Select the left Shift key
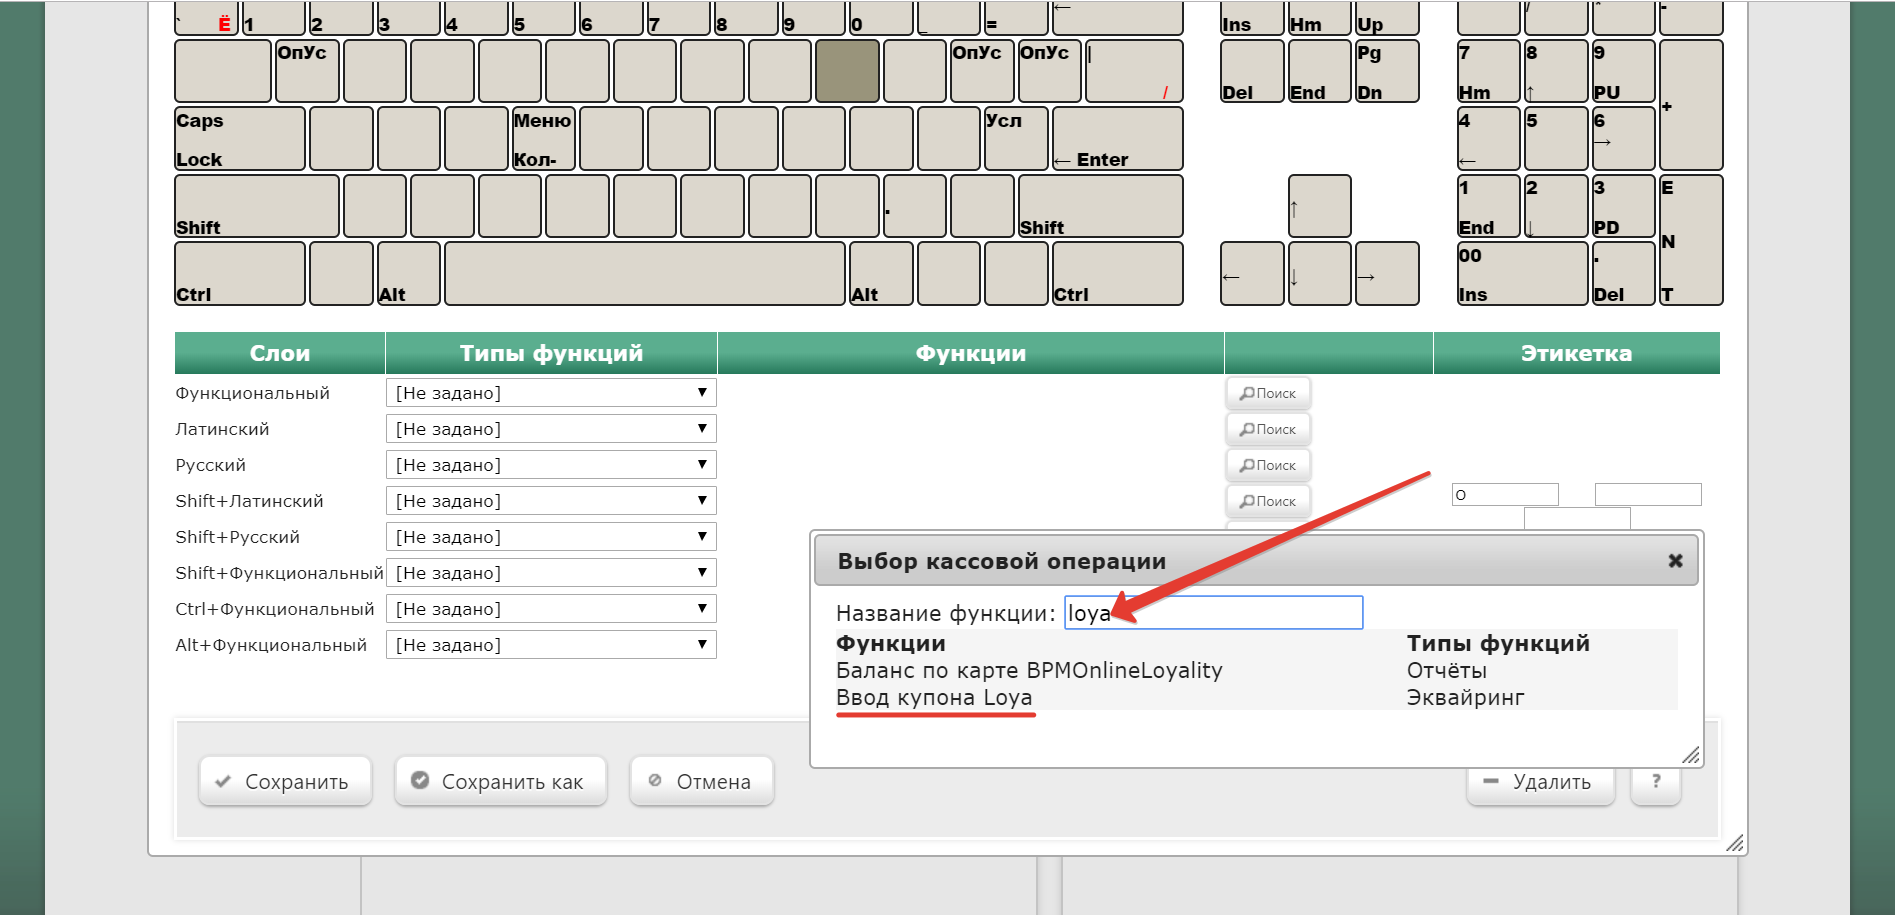The height and width of the screenshot is (915, 1895). (257, 206)
